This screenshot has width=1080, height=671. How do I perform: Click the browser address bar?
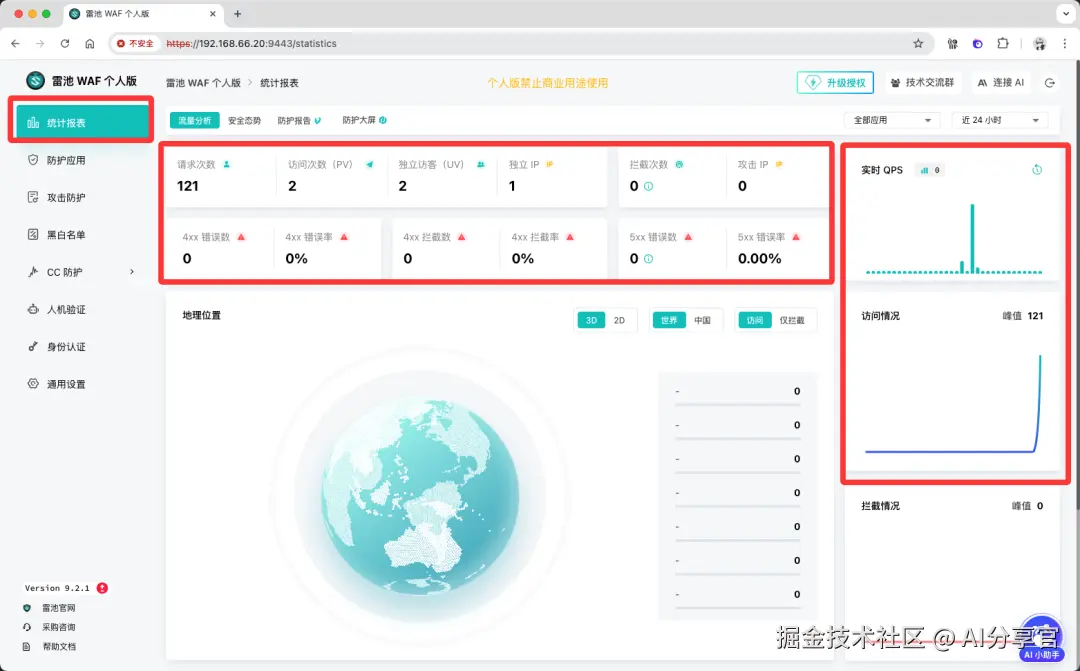[x=520, y=43]
